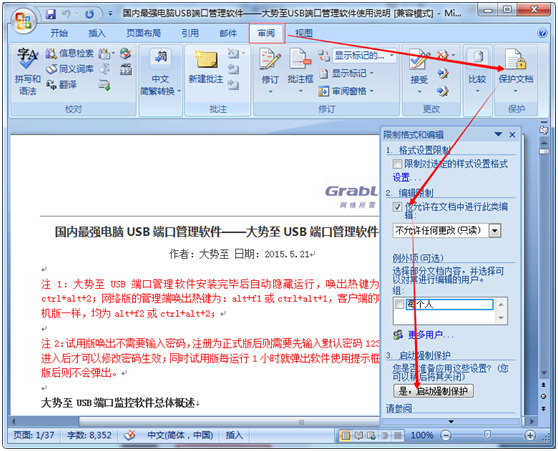Click the 设置... formatting settings link
Image resolution: width=558 pixels, height=451 pixels.
click(406, 177)
